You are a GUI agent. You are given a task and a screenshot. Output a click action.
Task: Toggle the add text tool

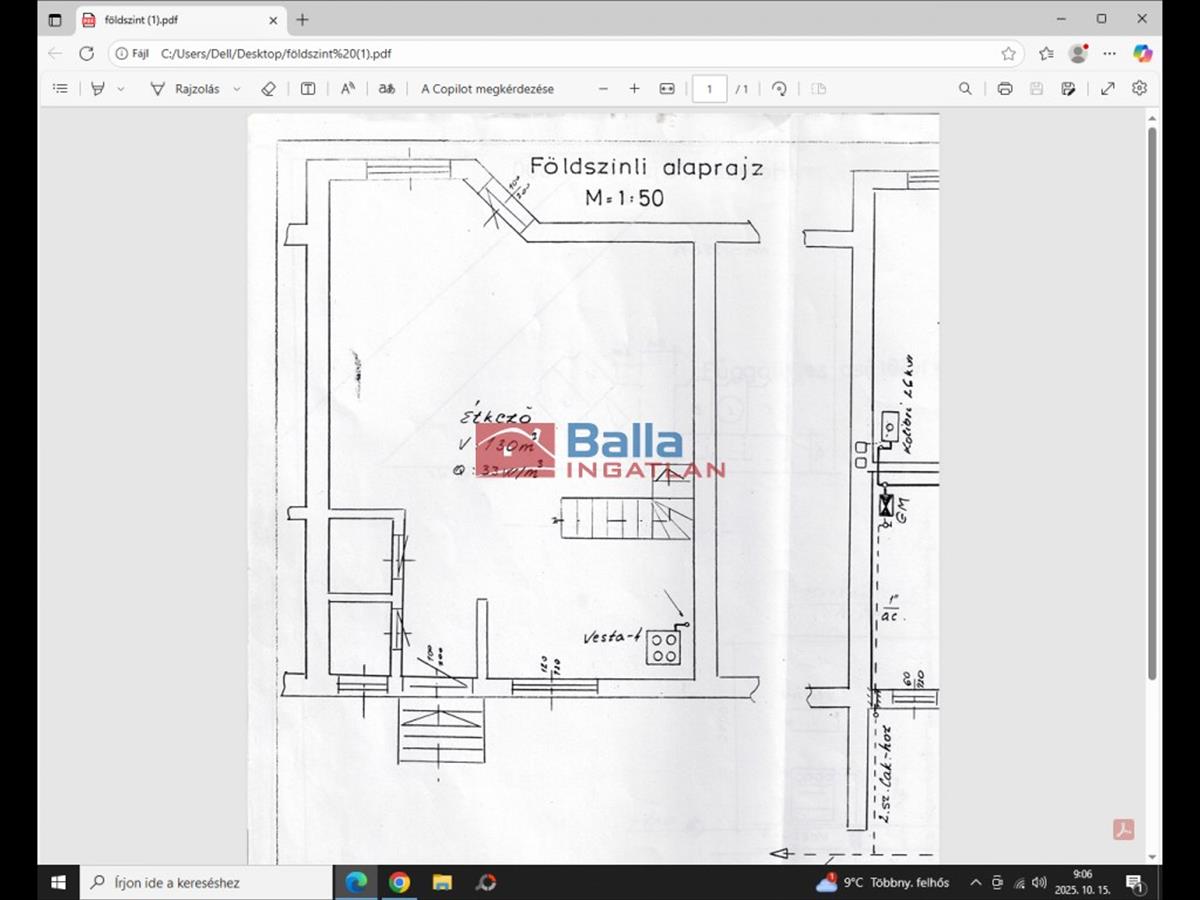click(308, 89)
